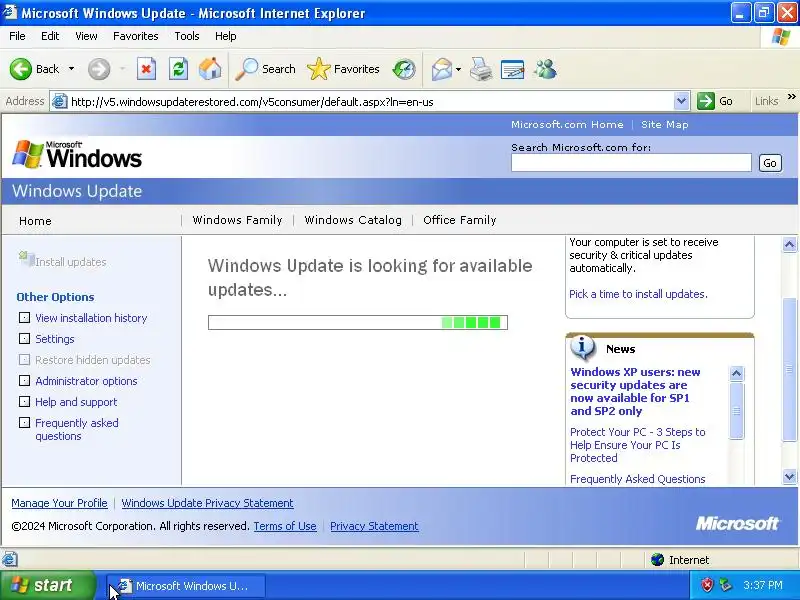Refresh the page with the green arrows icon
This screenshot has height=600, width=800.
(179, 69)
